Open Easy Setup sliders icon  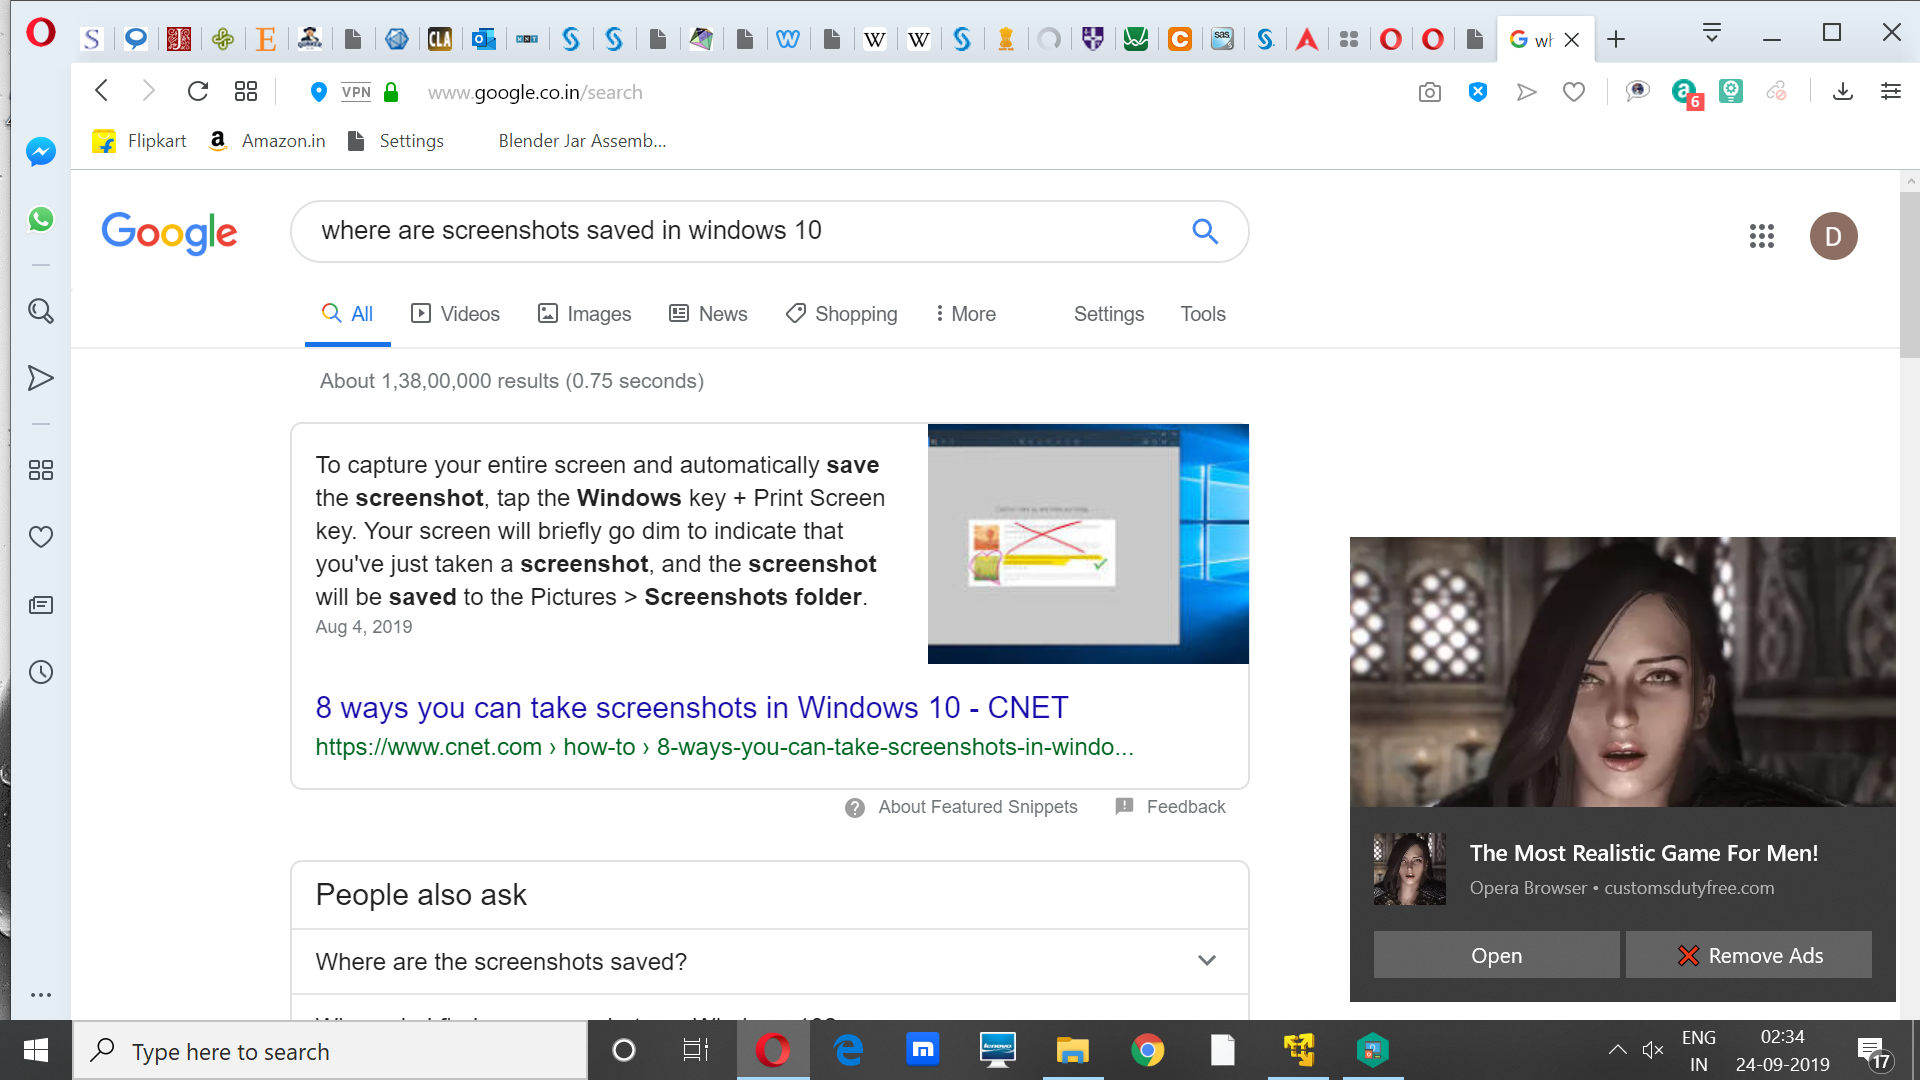coord(1891,92)
